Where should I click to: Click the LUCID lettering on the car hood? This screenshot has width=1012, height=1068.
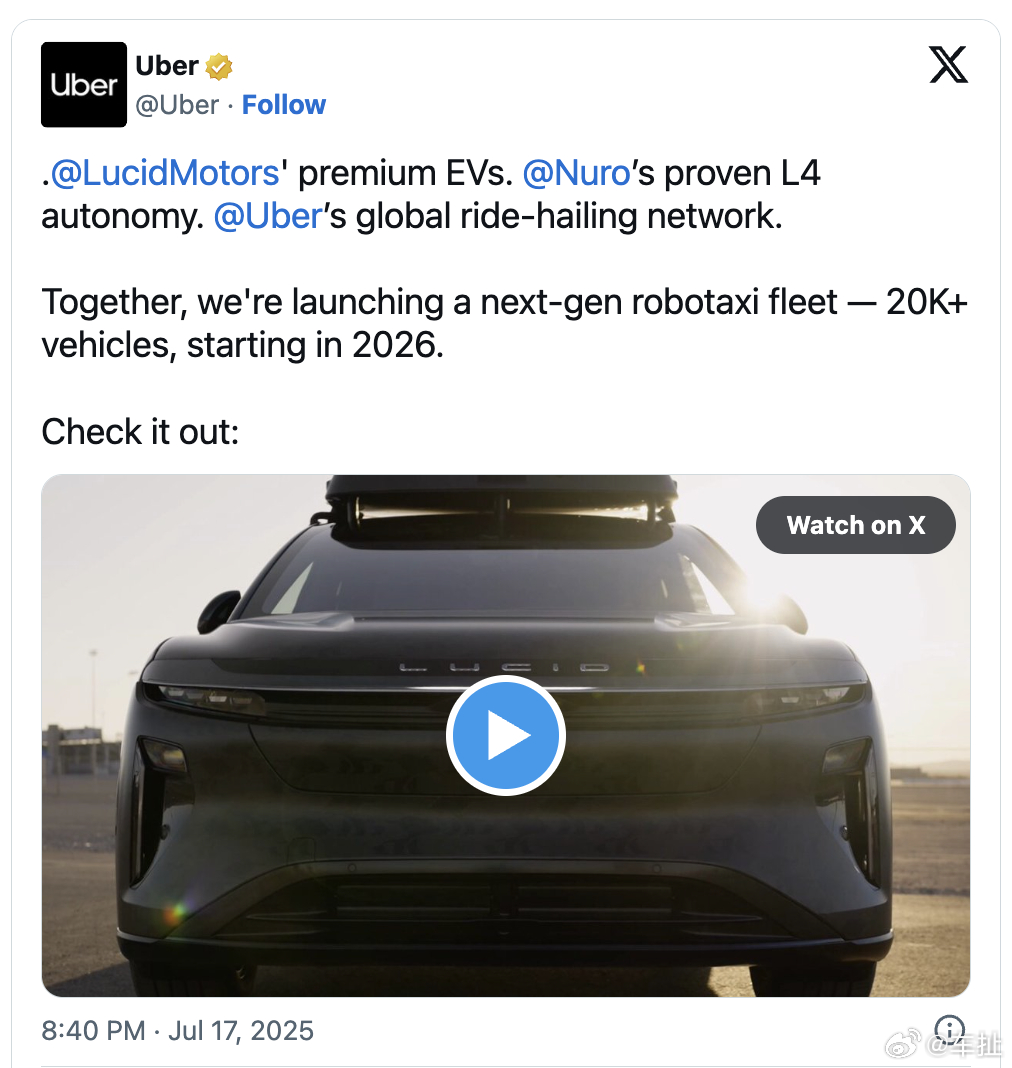click(505, 668)
